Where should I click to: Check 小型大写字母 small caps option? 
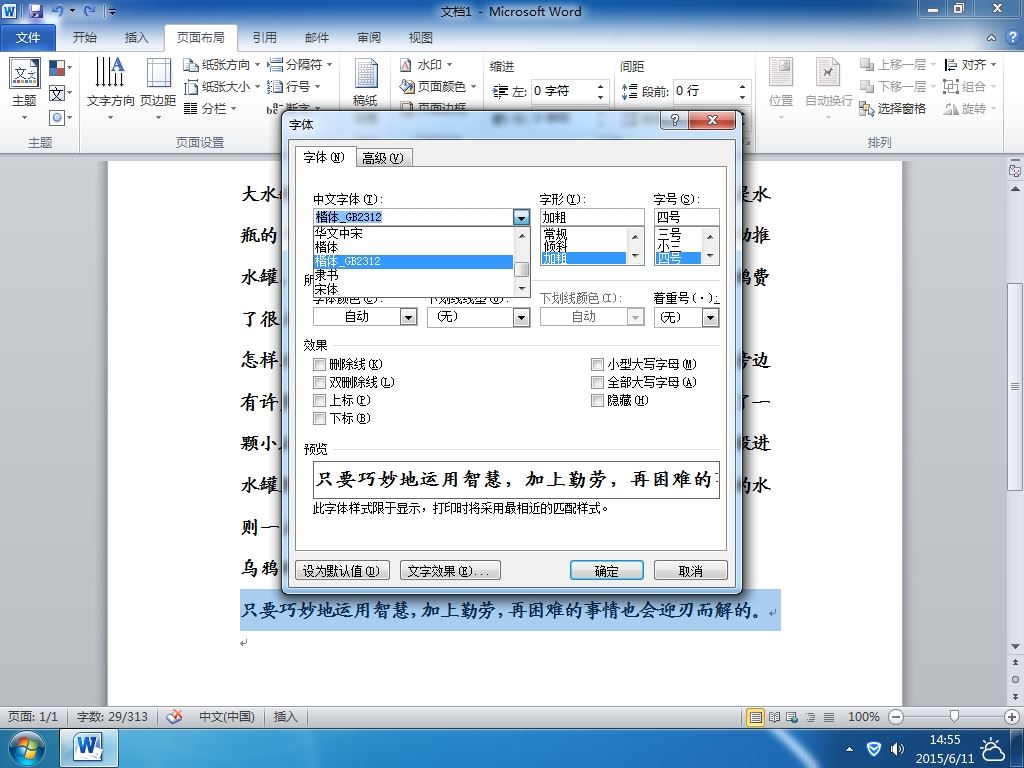tap(597, 364)
